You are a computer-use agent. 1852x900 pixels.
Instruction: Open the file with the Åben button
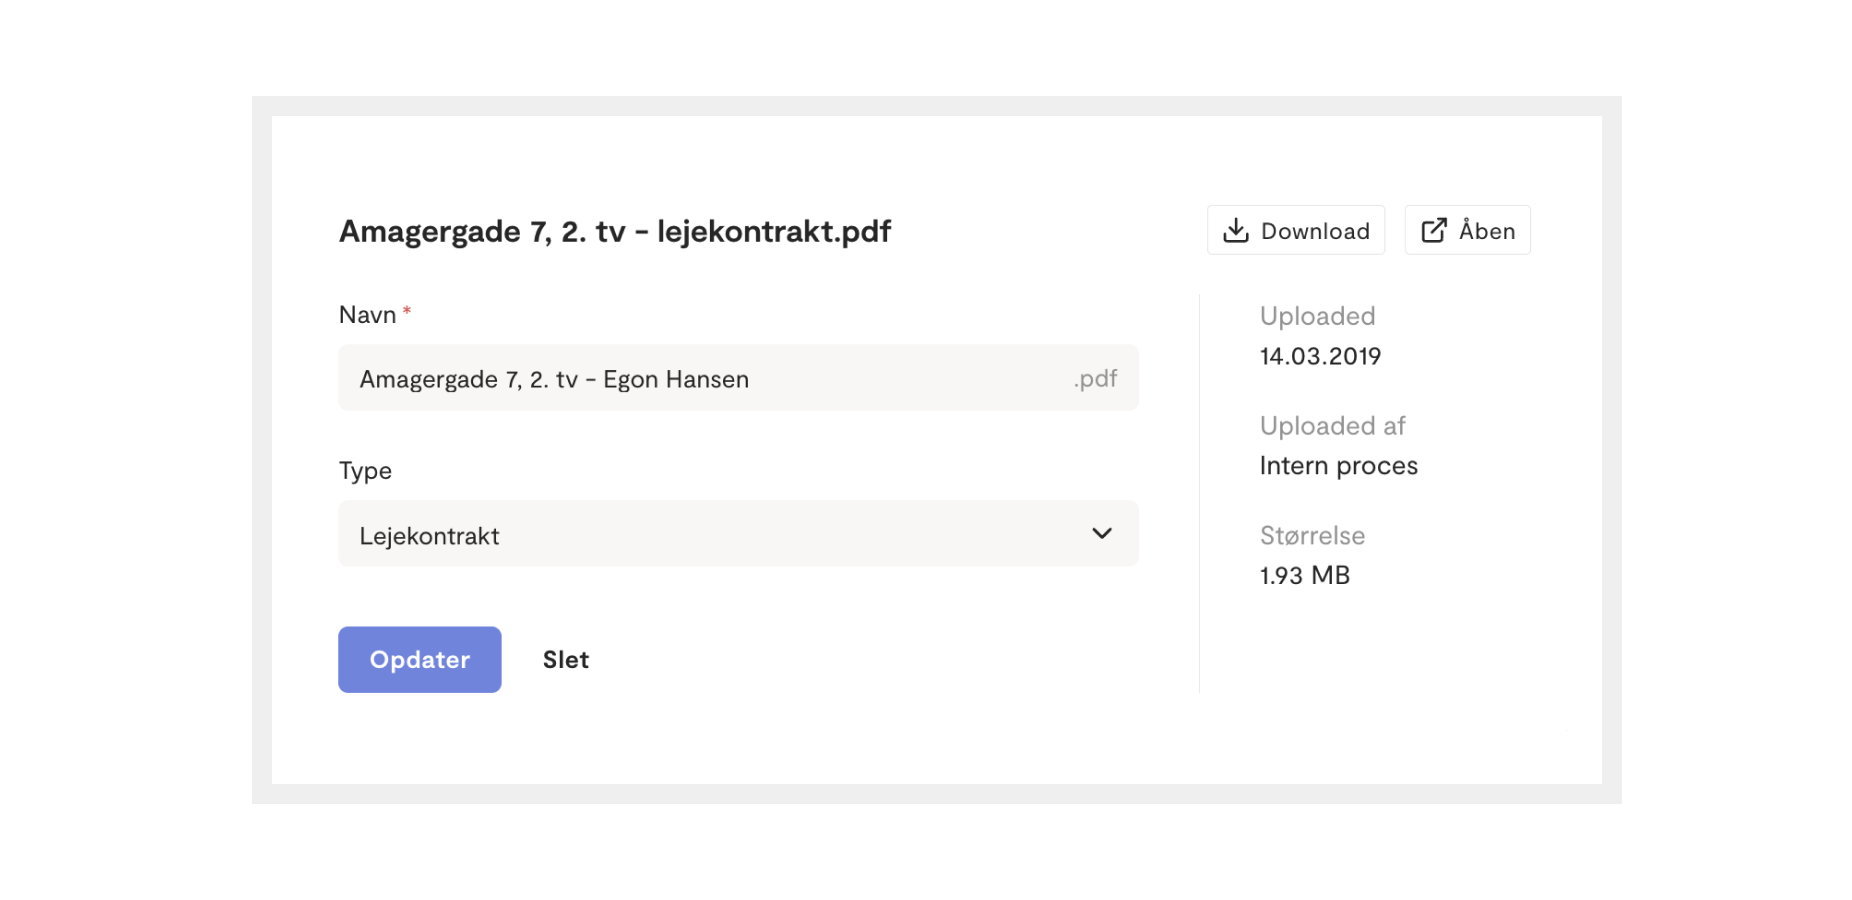pos(1467,230)
